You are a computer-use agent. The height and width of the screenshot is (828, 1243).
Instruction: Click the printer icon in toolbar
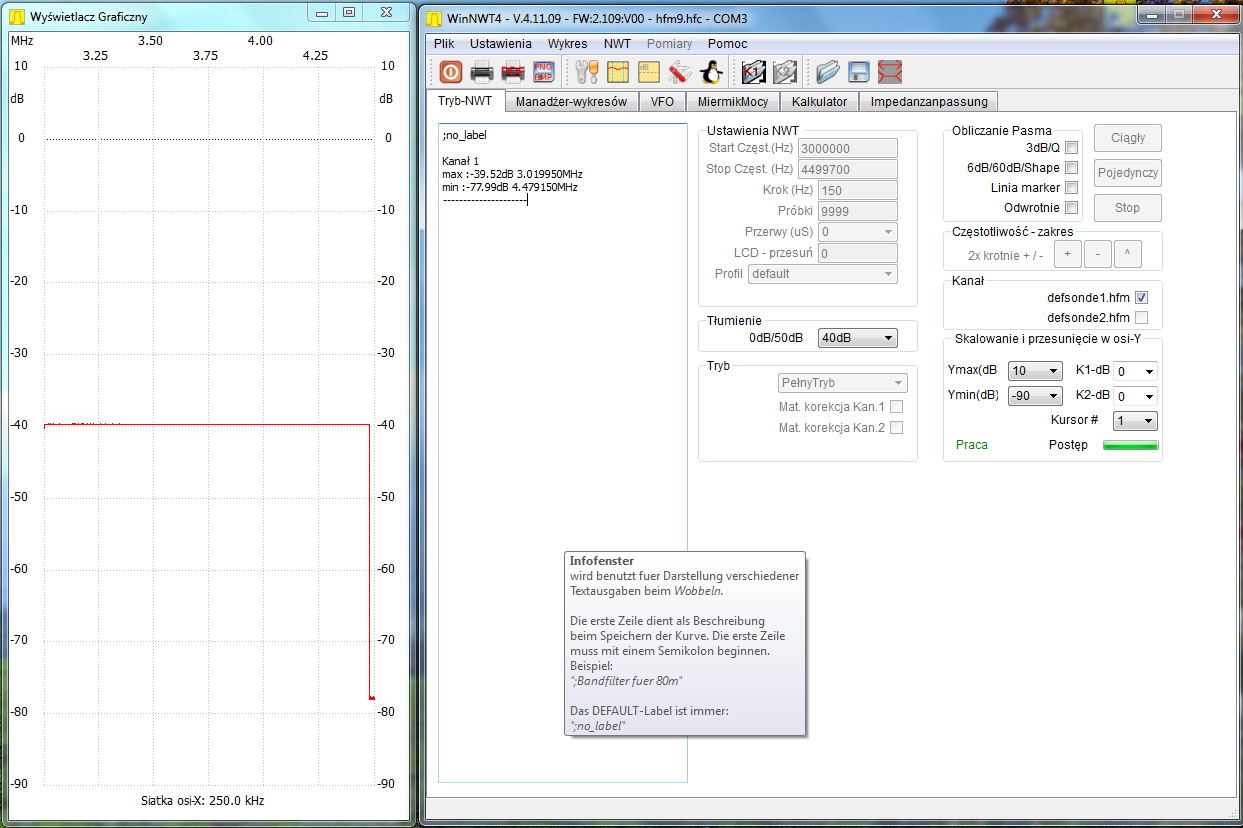click(x=482, y=72)
